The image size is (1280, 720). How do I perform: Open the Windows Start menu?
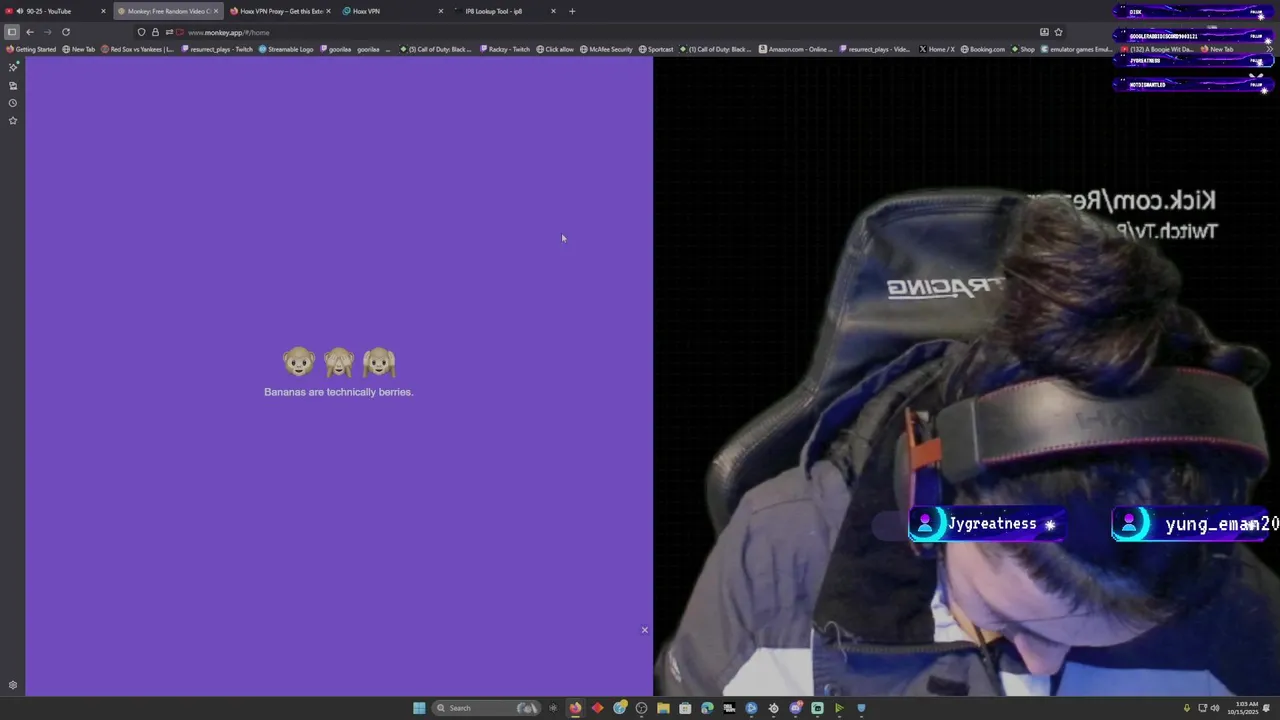click(419, 708)
